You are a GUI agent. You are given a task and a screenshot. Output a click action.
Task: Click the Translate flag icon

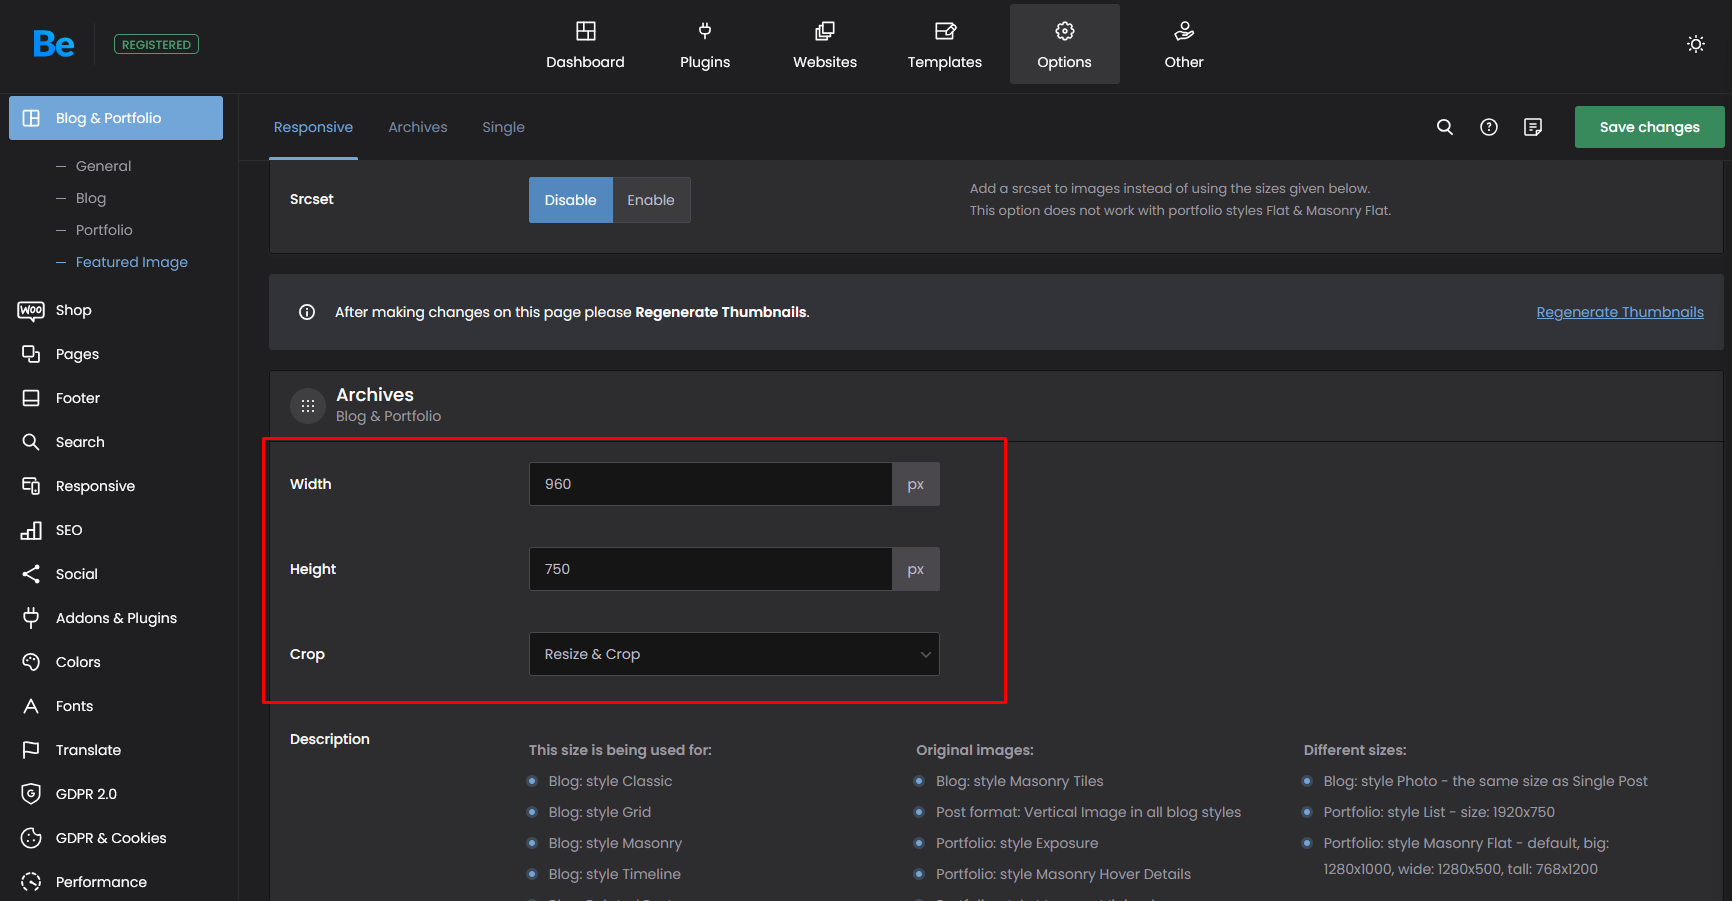click(x=31, y=750)
